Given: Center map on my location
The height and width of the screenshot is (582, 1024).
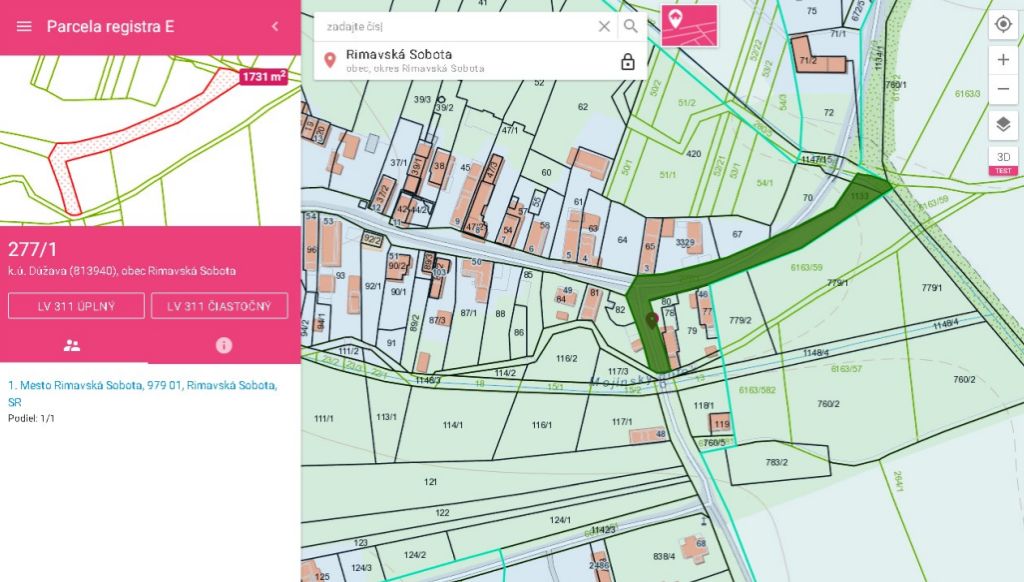Looking at the screenshot, I should pos(1003,25).
